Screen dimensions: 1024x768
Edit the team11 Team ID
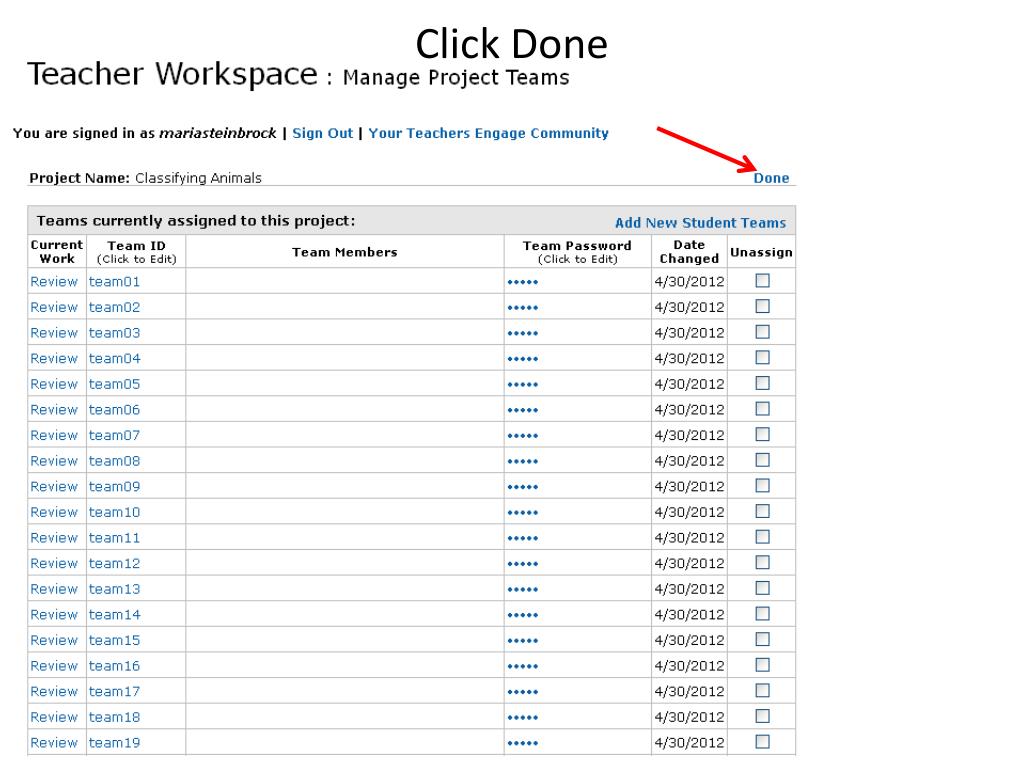(114, 537)
